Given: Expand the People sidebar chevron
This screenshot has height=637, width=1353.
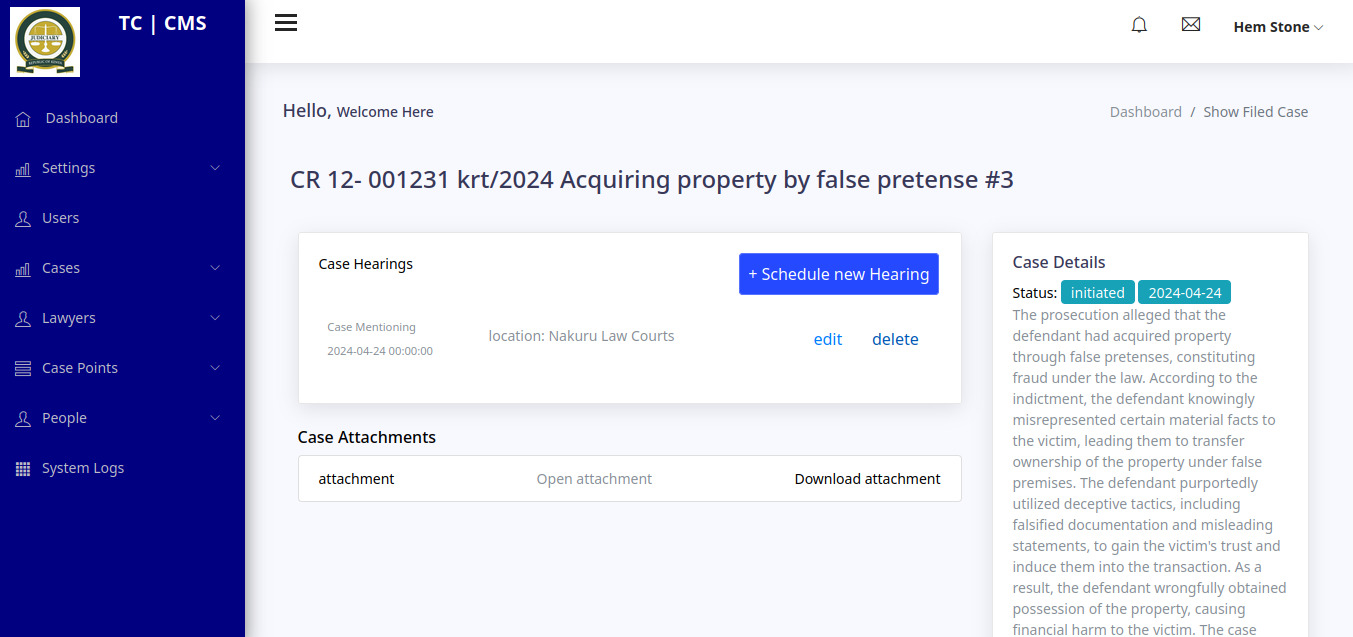Looking at the screenshot, I should pyautogui.click(x=215, y=418).
